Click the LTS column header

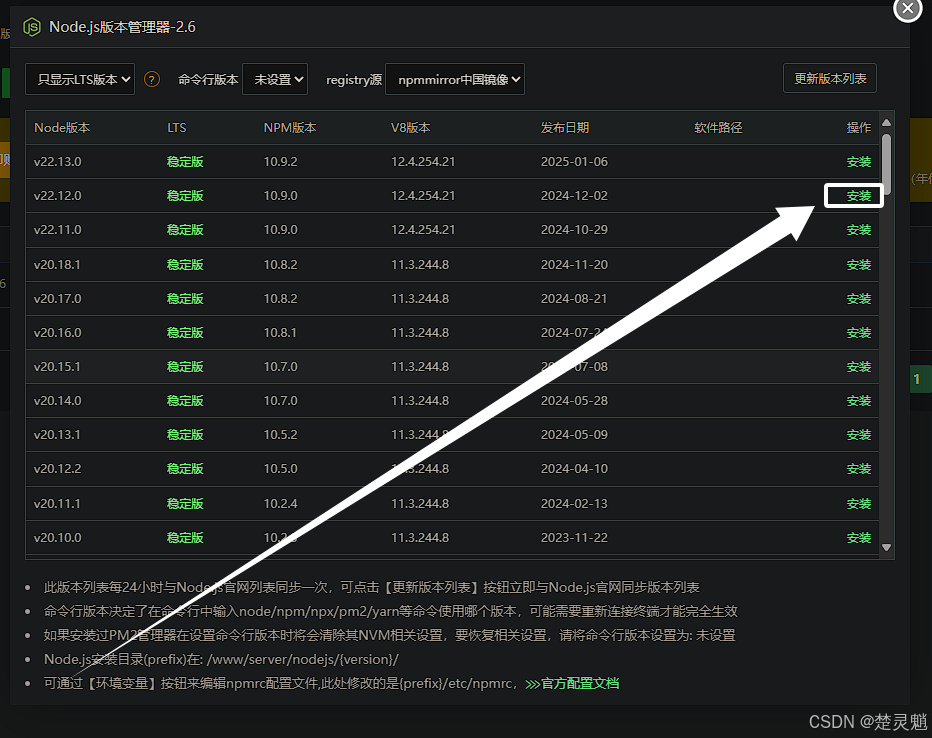pos(177,128)
